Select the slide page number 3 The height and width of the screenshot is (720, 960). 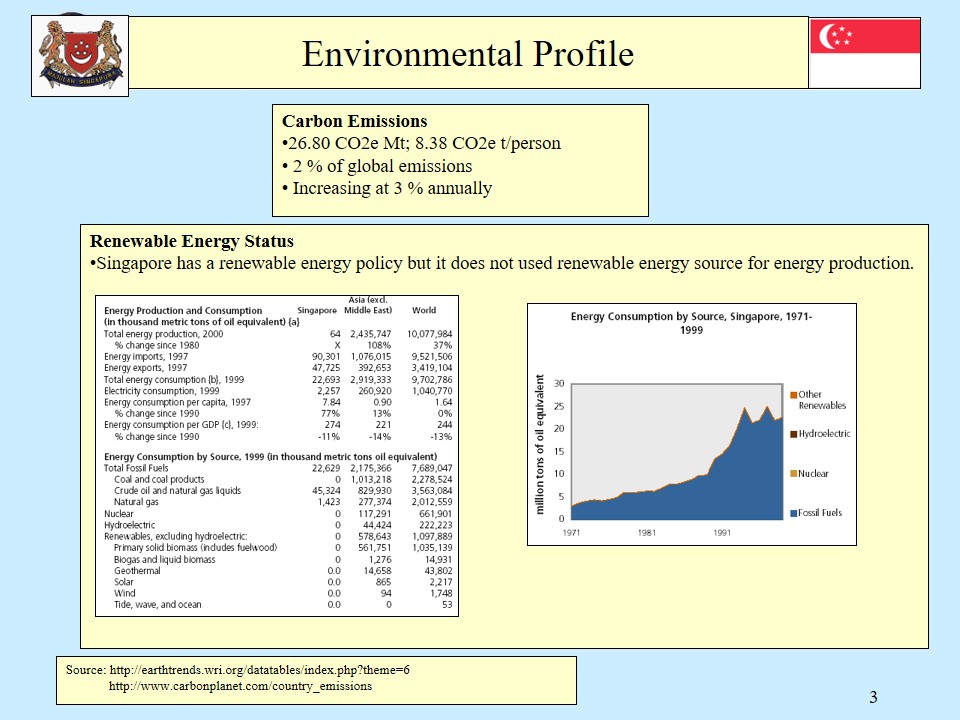[873, 697]
